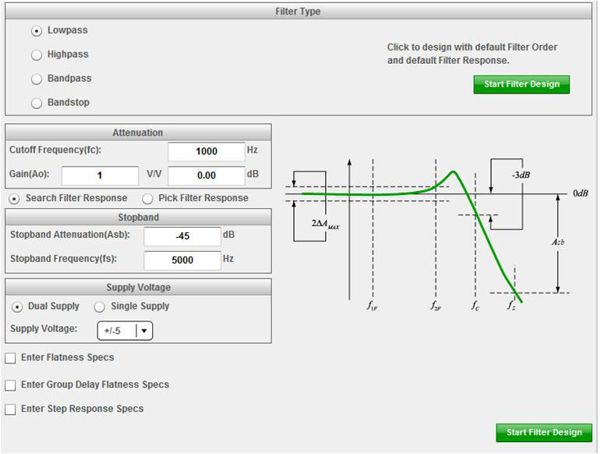The width and height of the screenshot is (600, 454).
Task: Click the Stopband Frequency(fs) label
Action: click(64, 259)
